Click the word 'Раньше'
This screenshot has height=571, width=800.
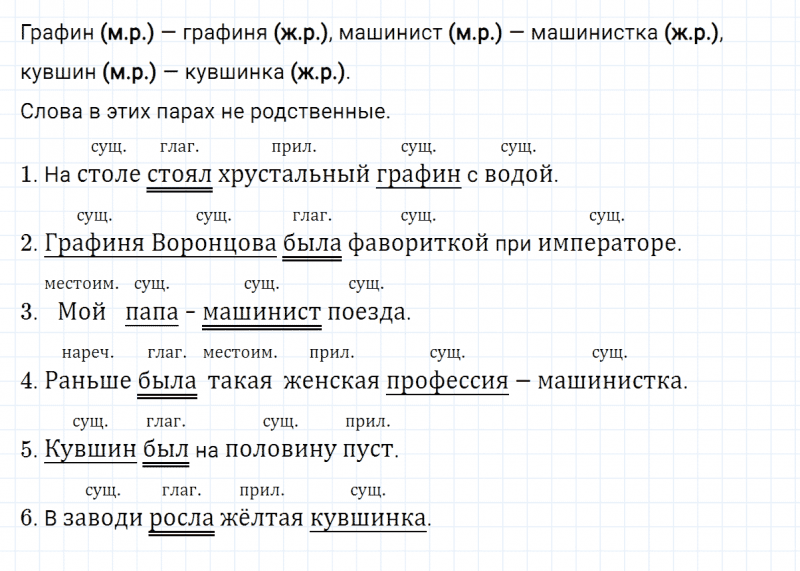click(88, 381)
